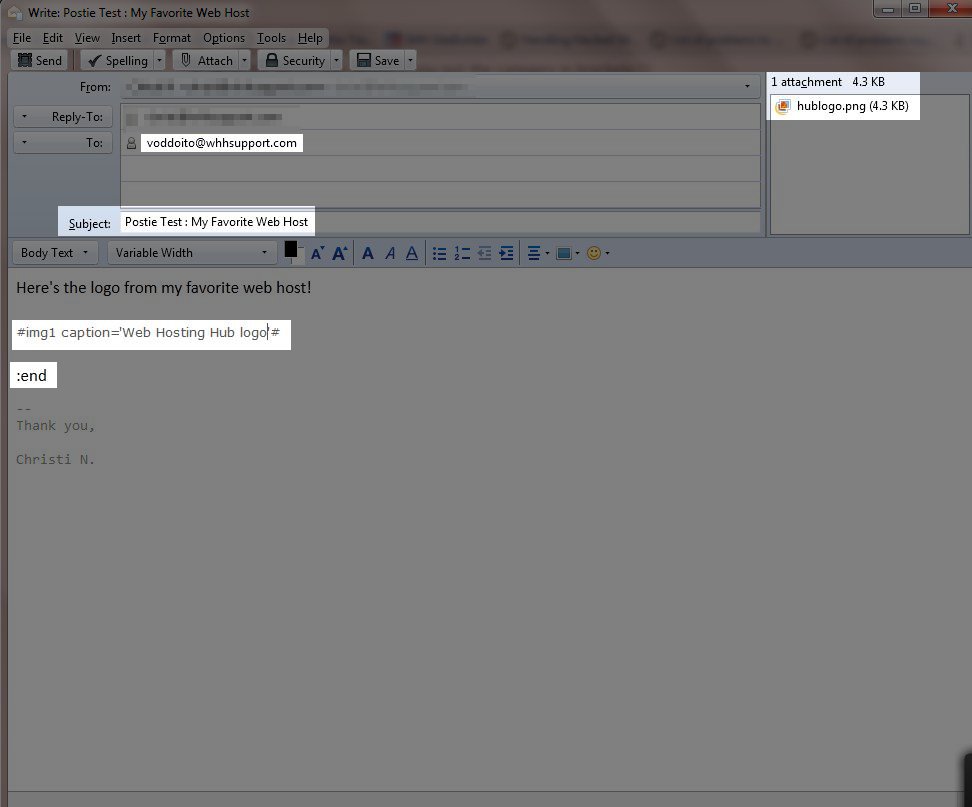Expand the Security dropdown arrow

click(x=336, y=61)
